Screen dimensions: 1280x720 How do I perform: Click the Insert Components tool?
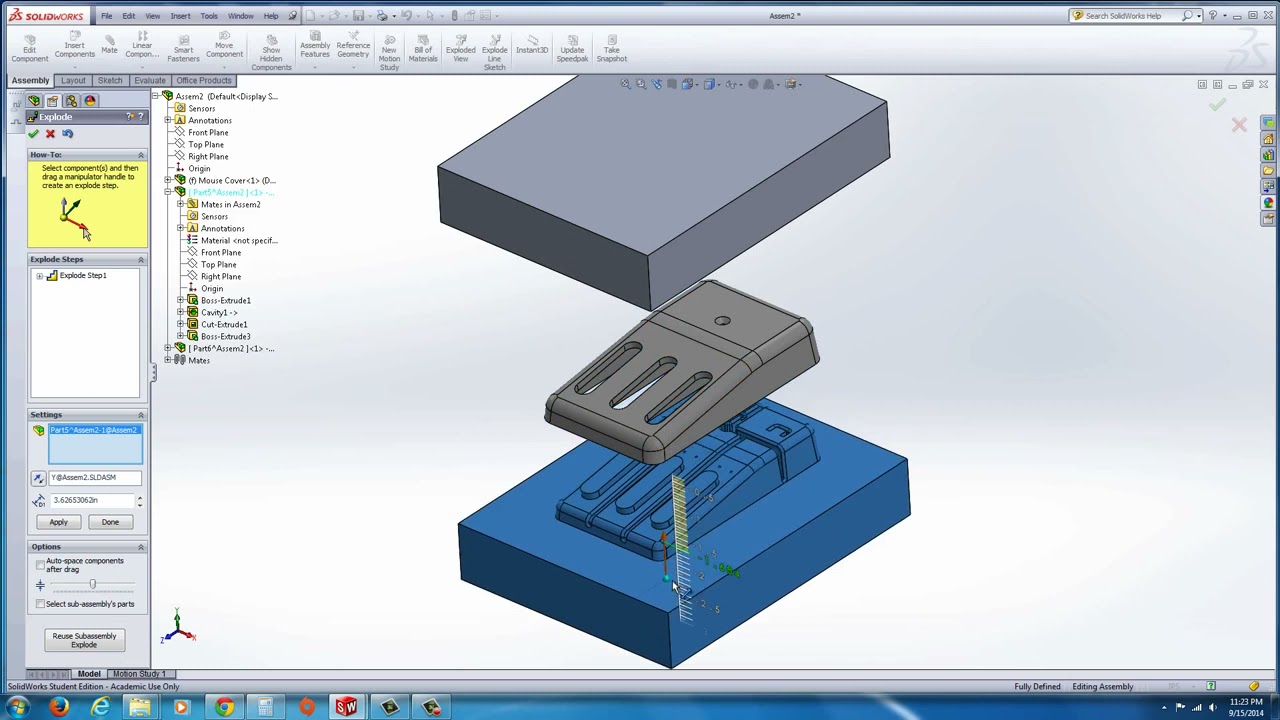tap(75, 49)
